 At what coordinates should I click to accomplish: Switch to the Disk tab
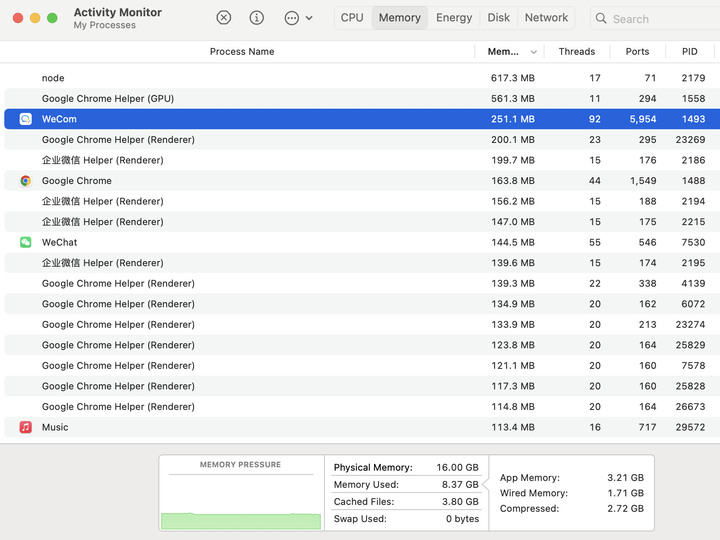[x=499, y=18]
